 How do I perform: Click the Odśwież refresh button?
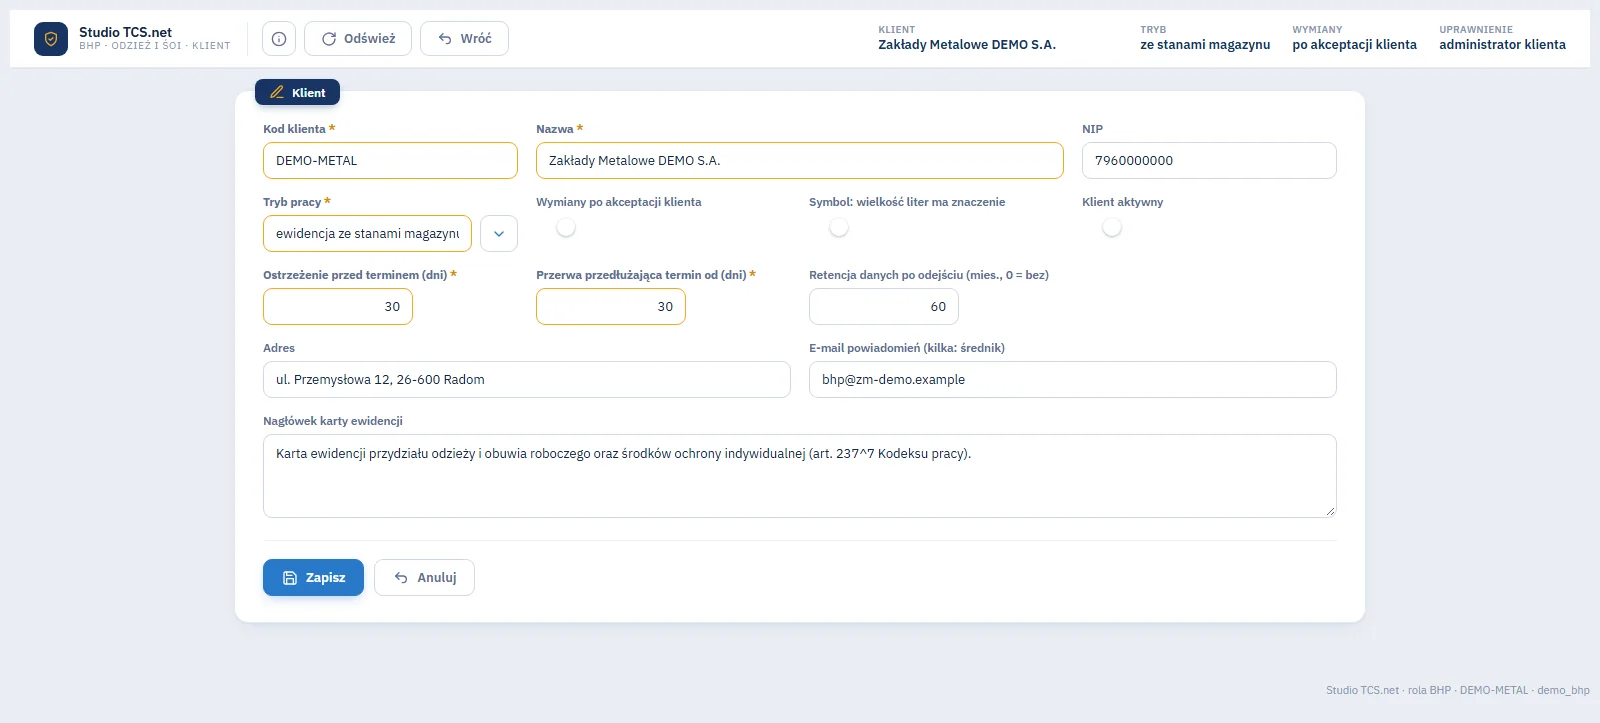pyautogui.click(x=358, y=39)
